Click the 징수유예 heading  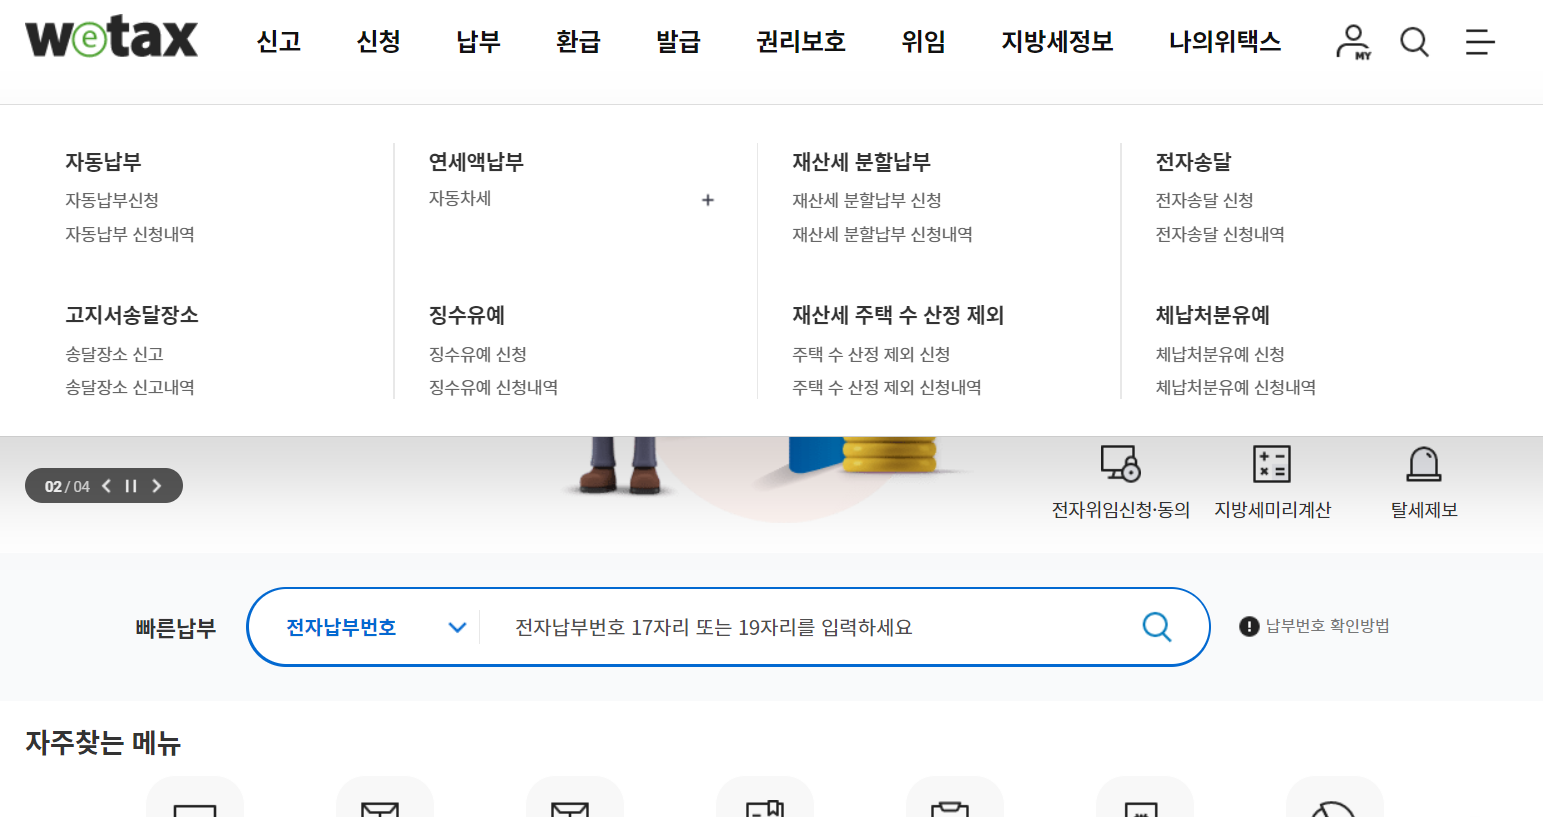coord(467,315)
